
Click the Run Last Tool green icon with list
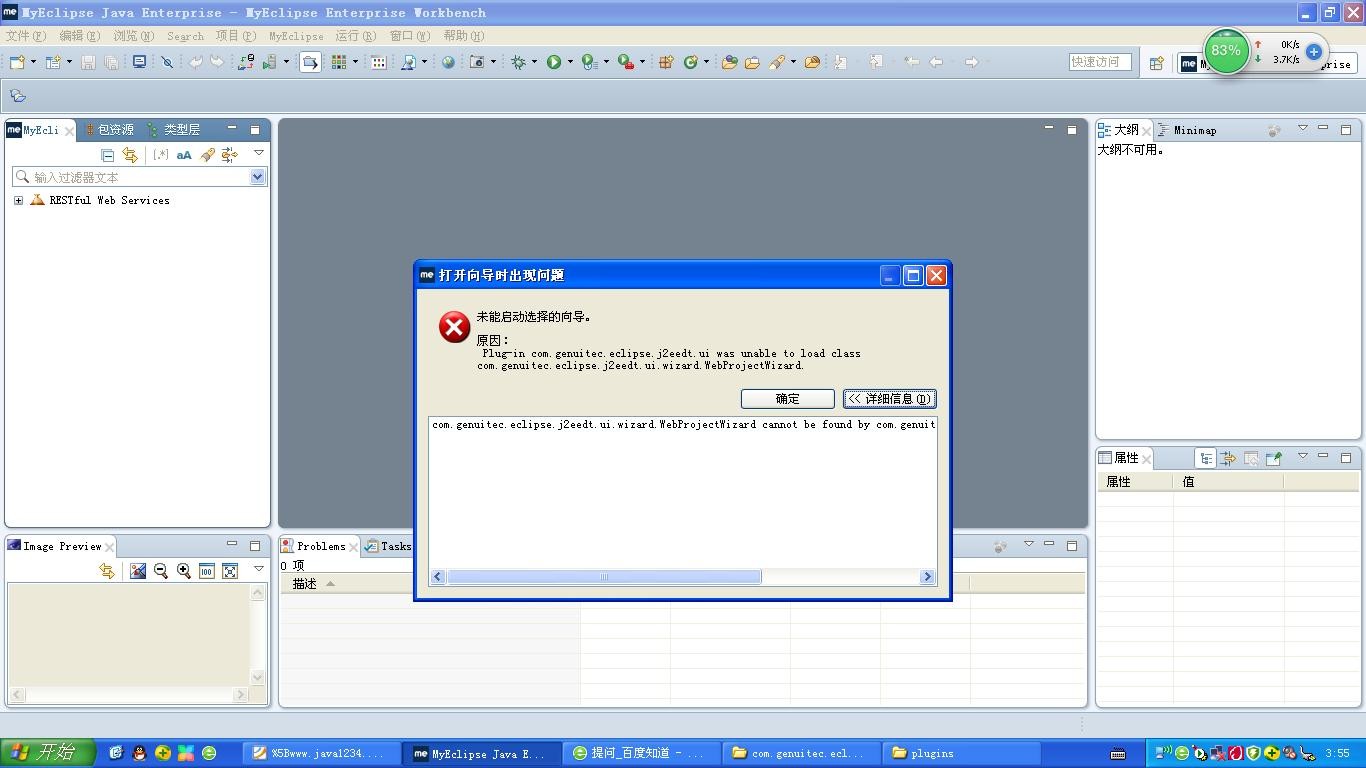pos(589,62)
